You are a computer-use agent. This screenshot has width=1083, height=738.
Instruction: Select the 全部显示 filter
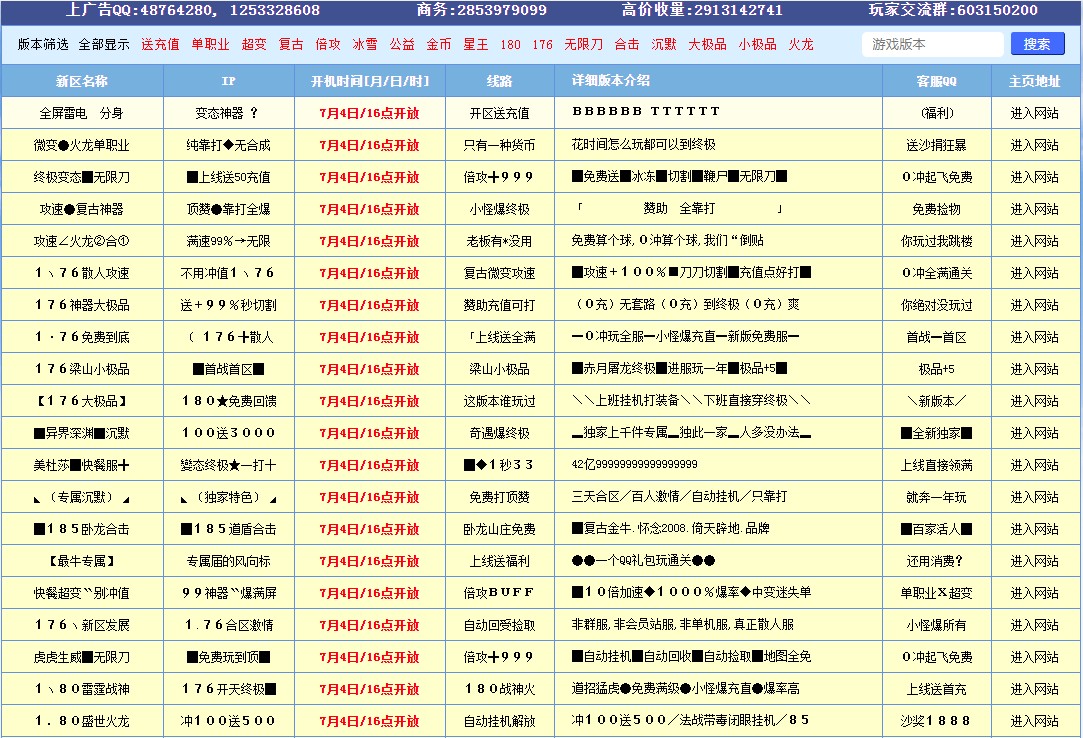(x=101, y=44)
